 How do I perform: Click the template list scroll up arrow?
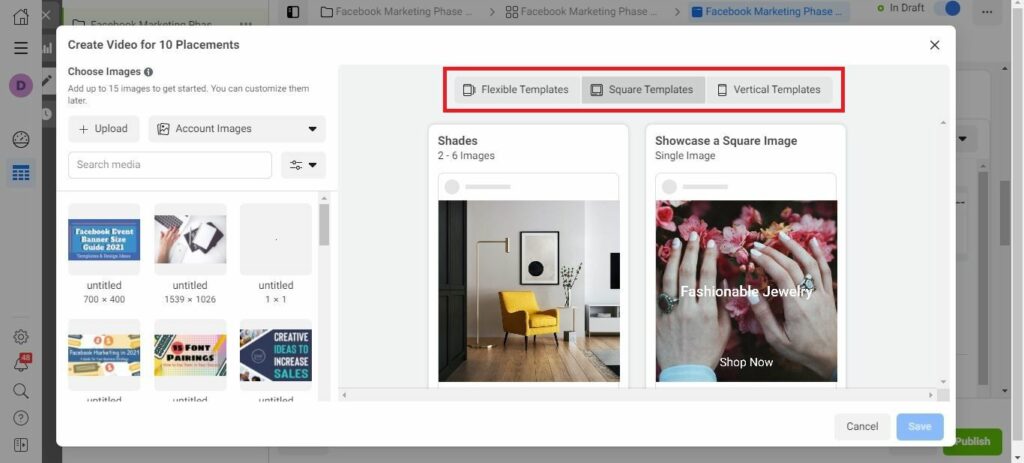(942, 123)
